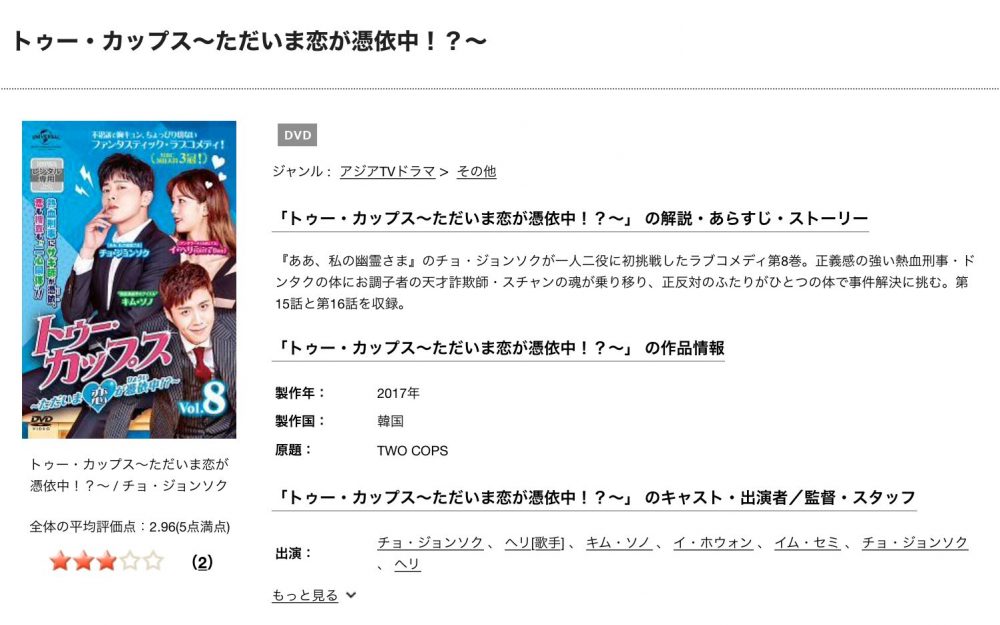Click the DVD cover thumbnail image
The image size is (1000, 625).
click(x=129, y=279)
